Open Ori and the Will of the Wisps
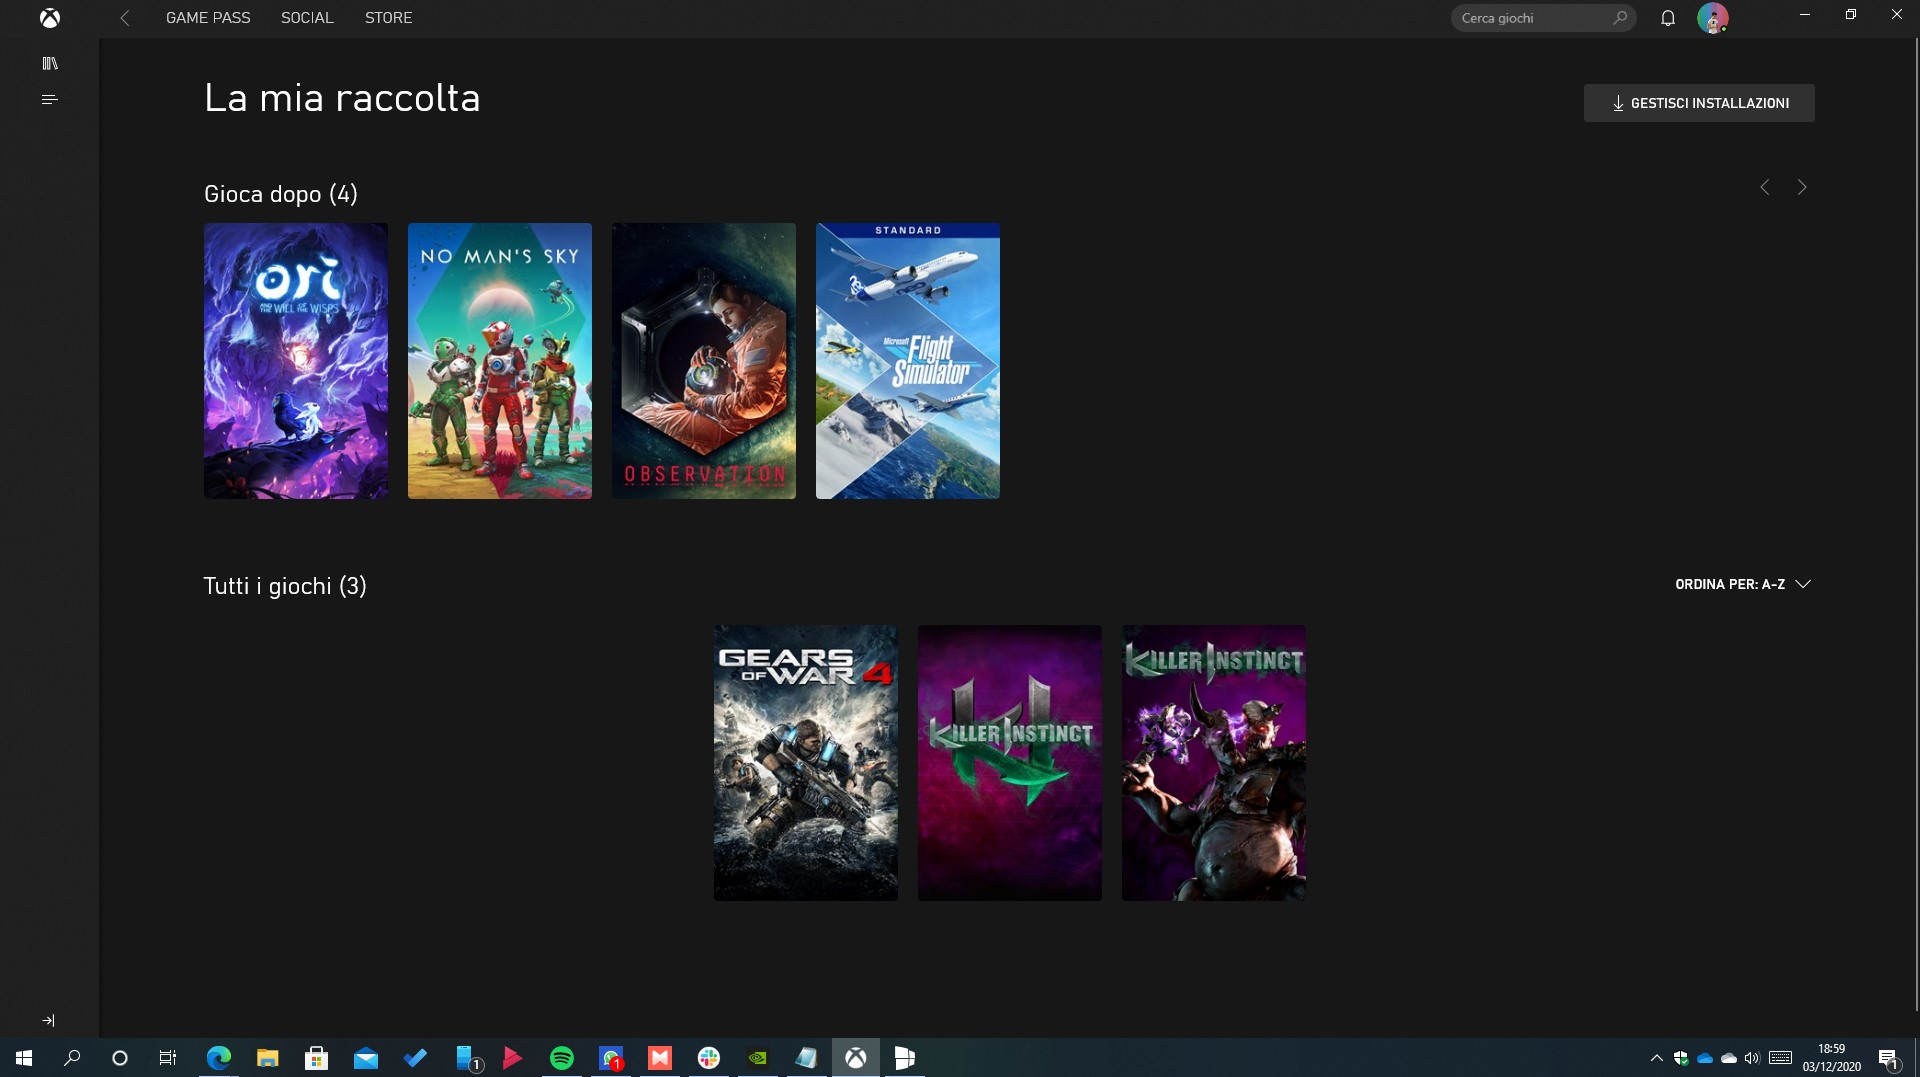 coord(296,361)
